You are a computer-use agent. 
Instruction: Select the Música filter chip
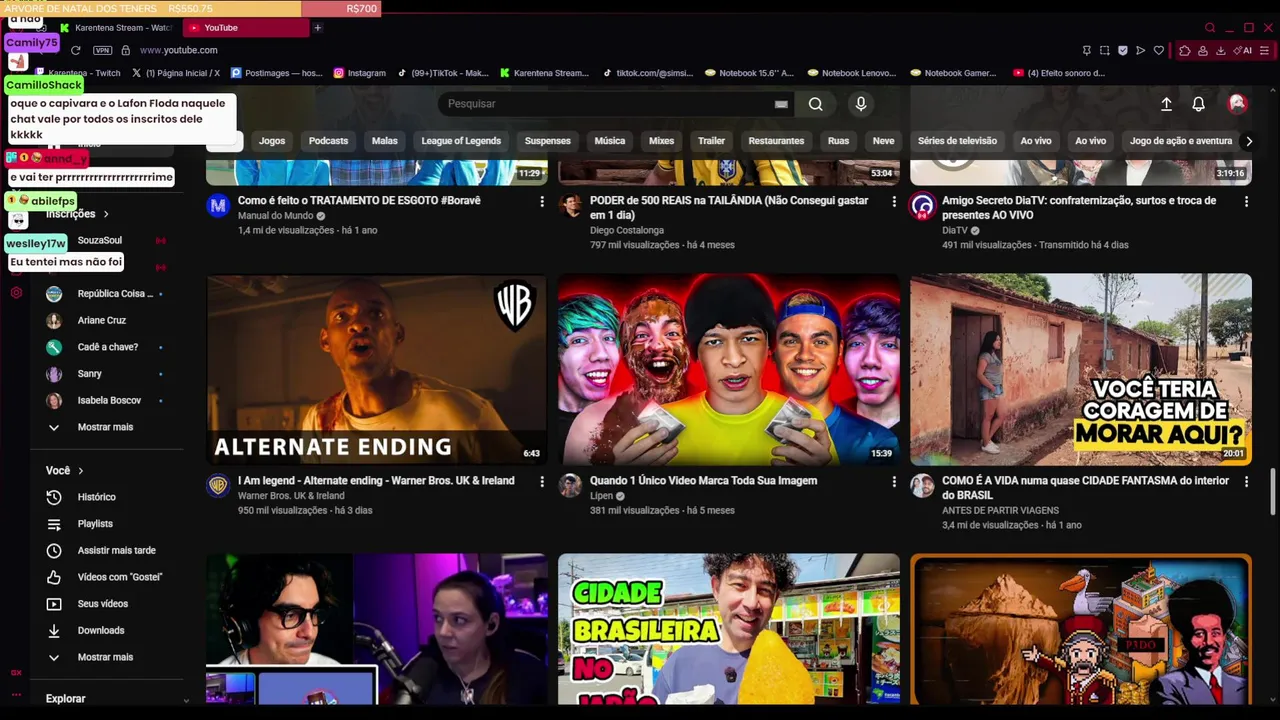point(610,141)
